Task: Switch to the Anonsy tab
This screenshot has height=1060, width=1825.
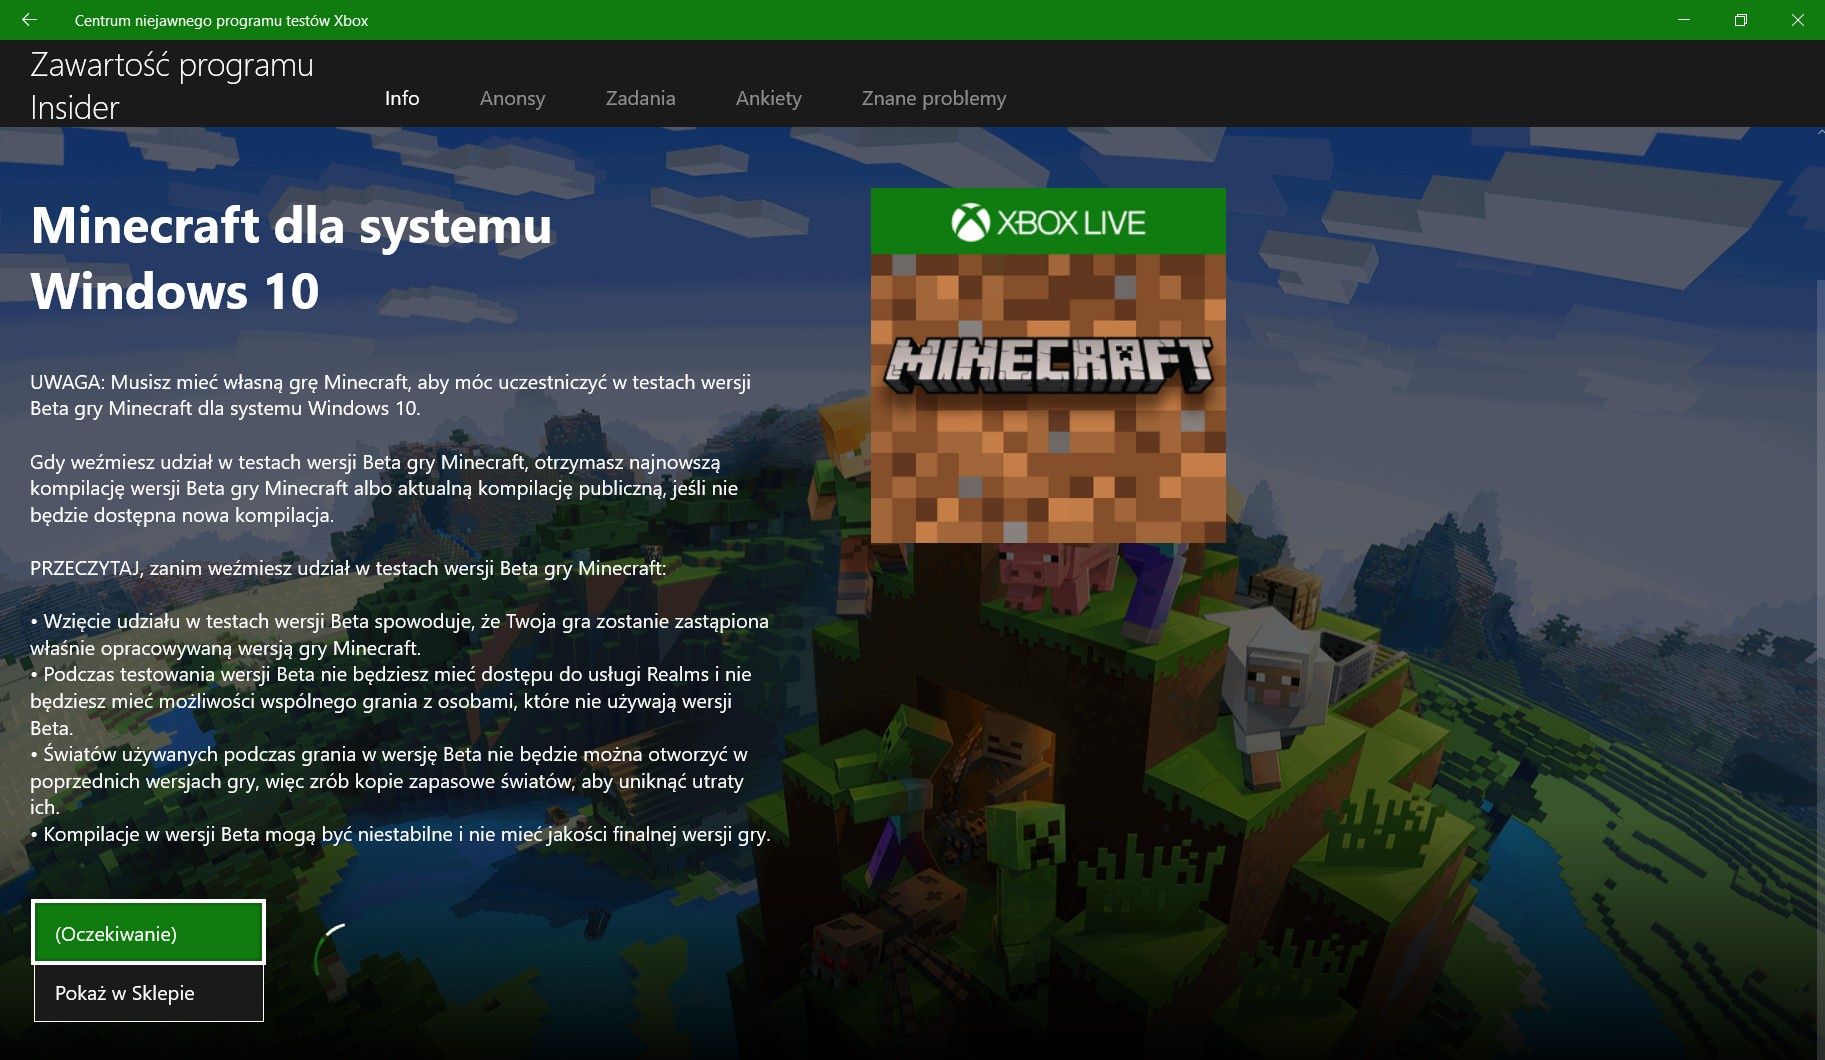Action: click(512, 98)
